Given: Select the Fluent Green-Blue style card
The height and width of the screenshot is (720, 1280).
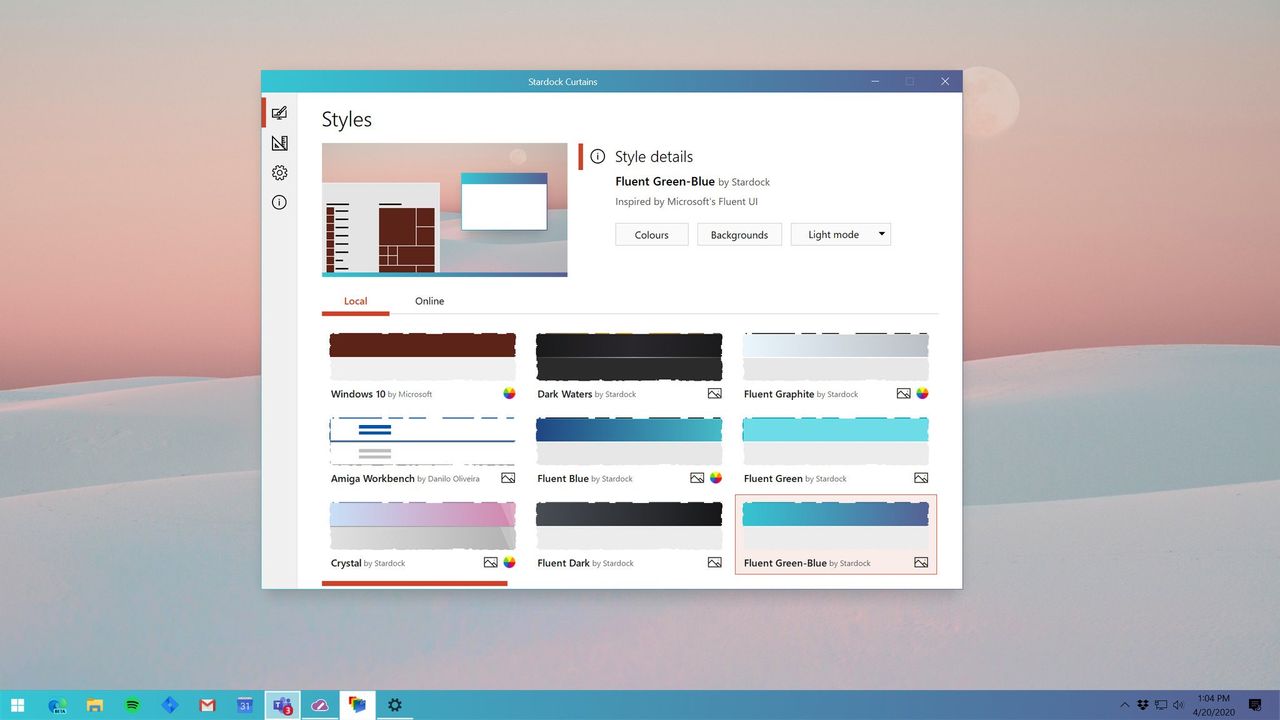Looking at the screenshot, I should pyautogui.click(x=835, y=534).
